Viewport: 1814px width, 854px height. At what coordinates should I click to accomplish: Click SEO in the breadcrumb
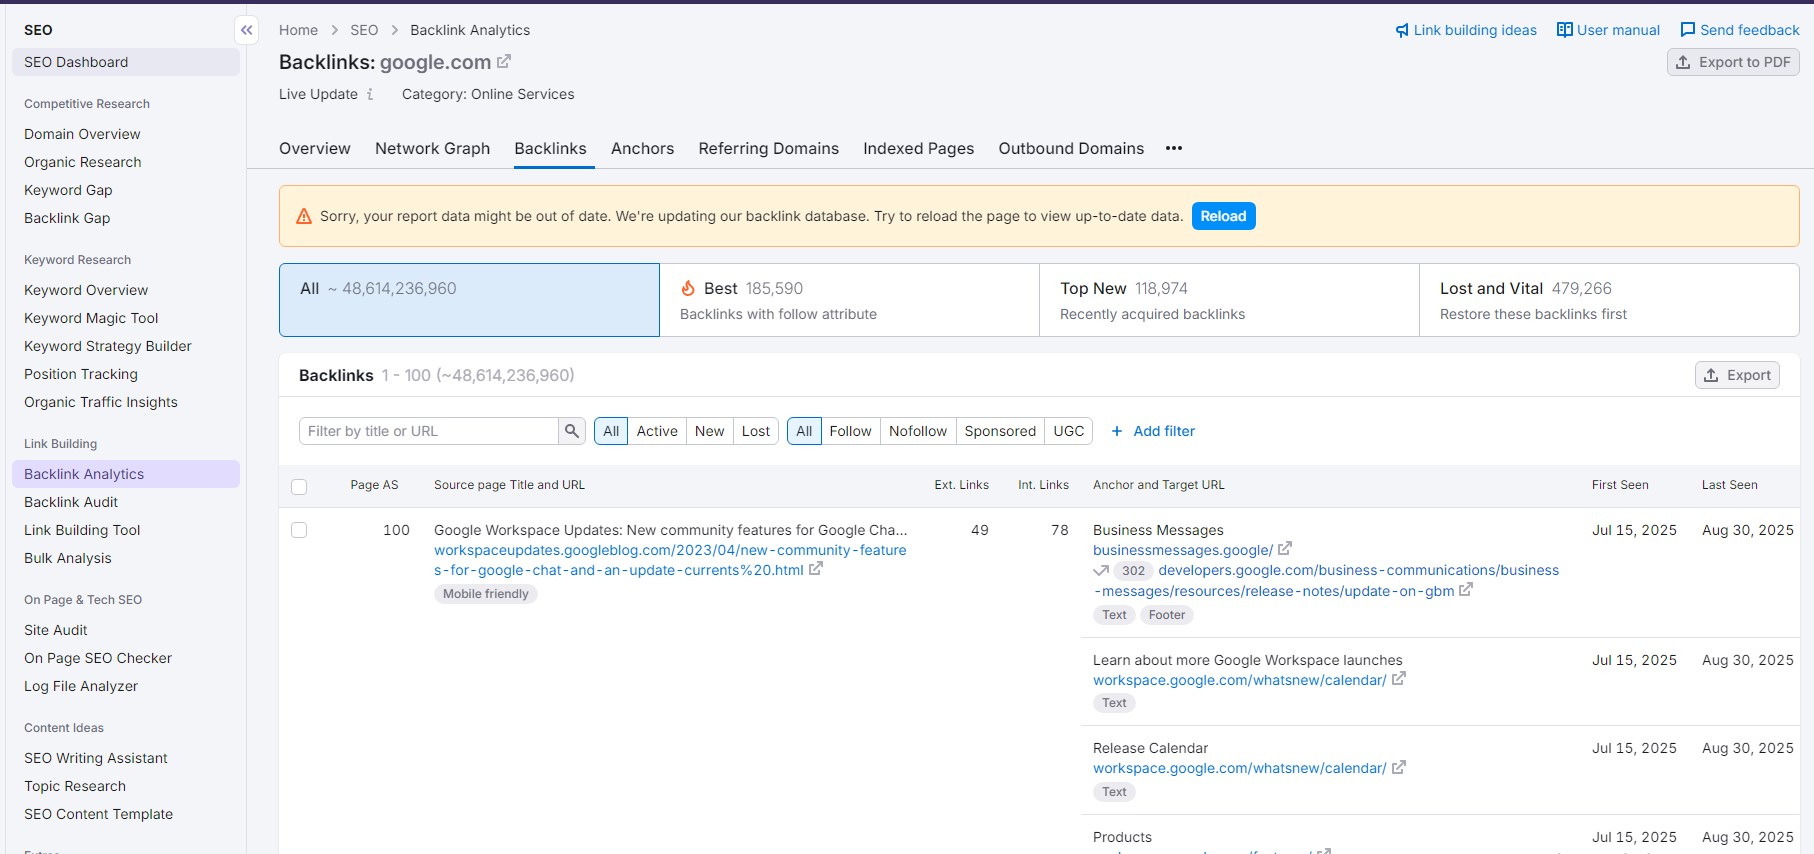point(364,30)
